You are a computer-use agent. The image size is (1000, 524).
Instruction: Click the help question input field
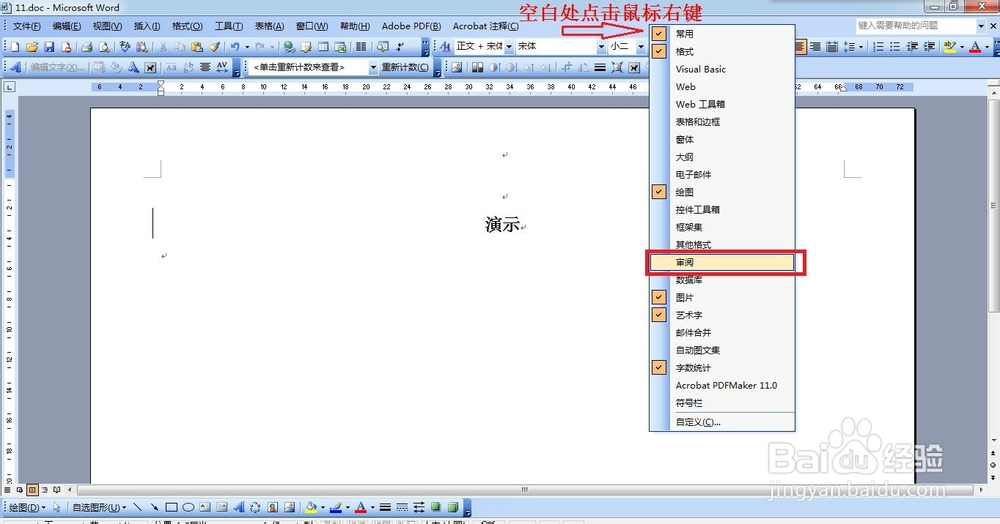(916, 25)
